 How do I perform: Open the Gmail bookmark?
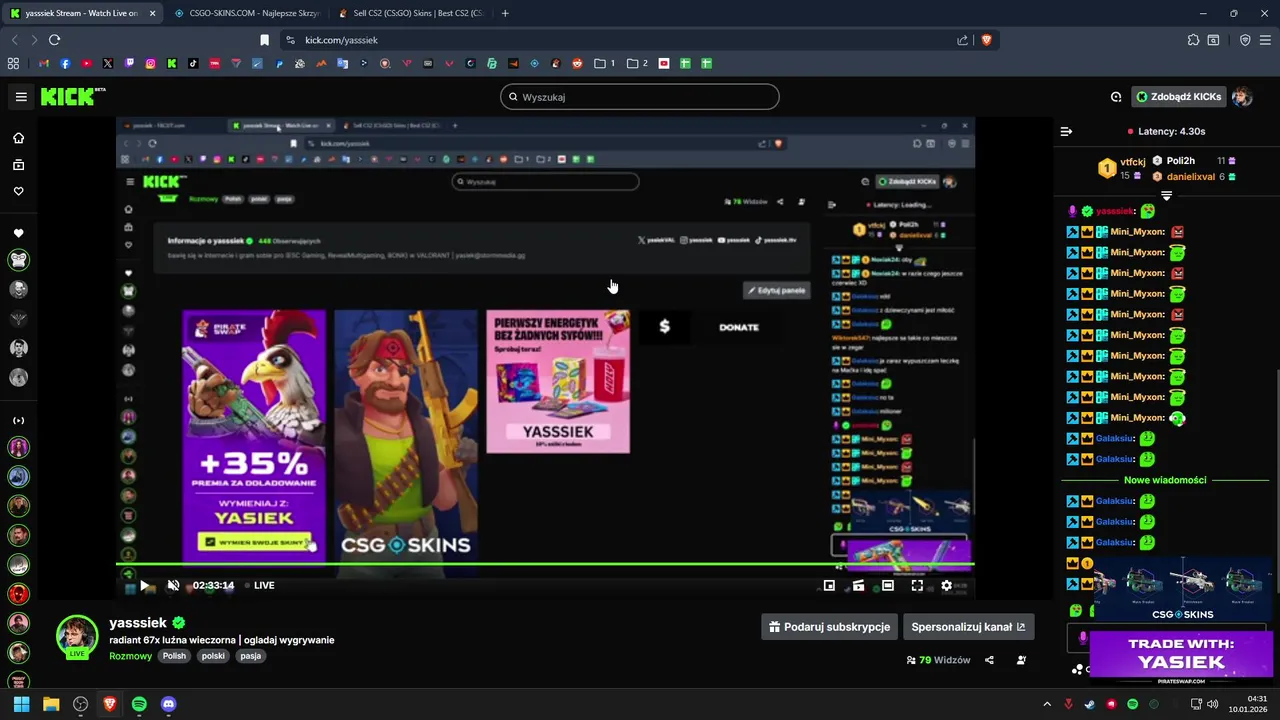pyautogui.click(x=44, y=63)
